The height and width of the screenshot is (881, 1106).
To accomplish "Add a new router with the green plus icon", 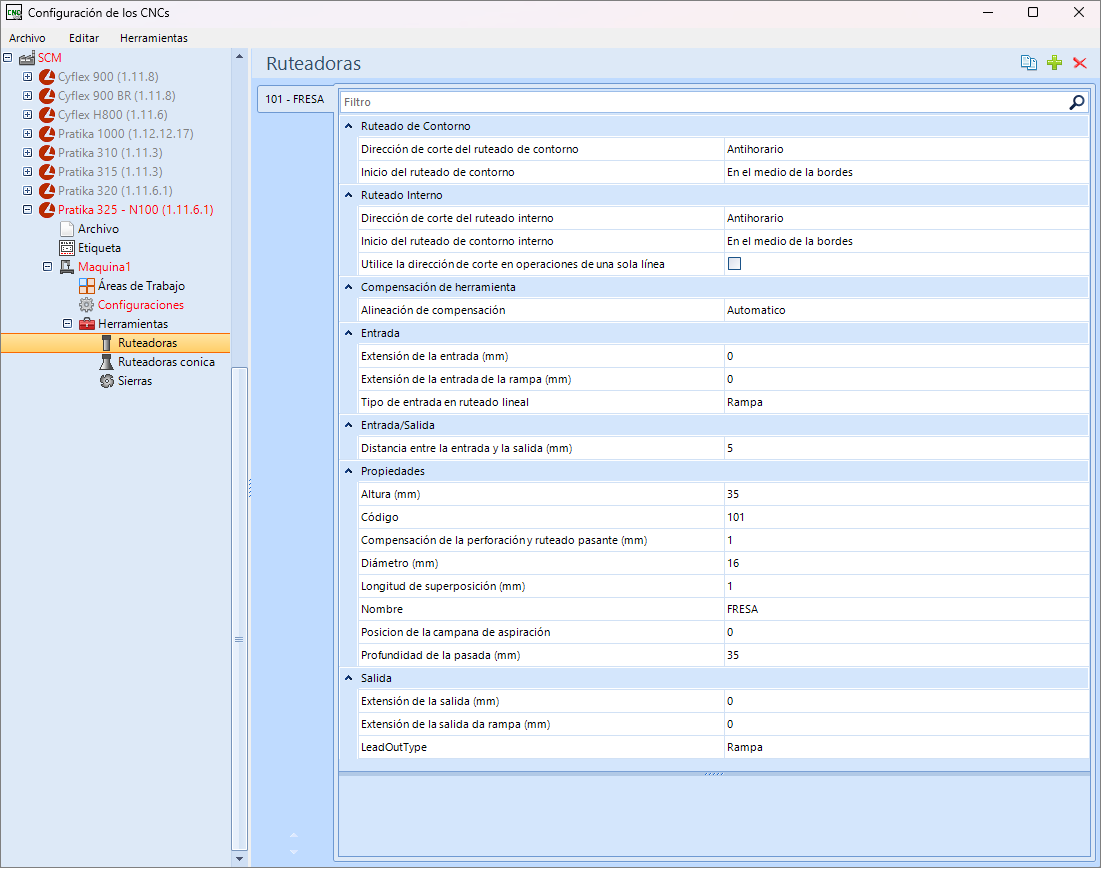I will [1055, 63].
